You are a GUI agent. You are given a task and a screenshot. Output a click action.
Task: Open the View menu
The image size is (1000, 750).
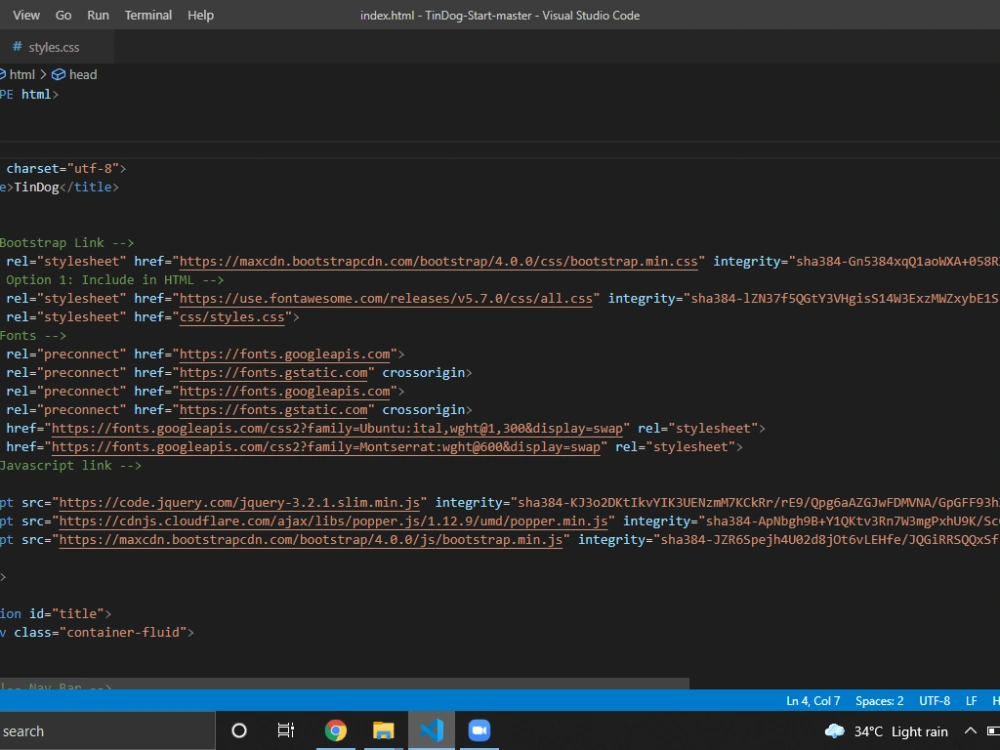[x=26, y=15]
